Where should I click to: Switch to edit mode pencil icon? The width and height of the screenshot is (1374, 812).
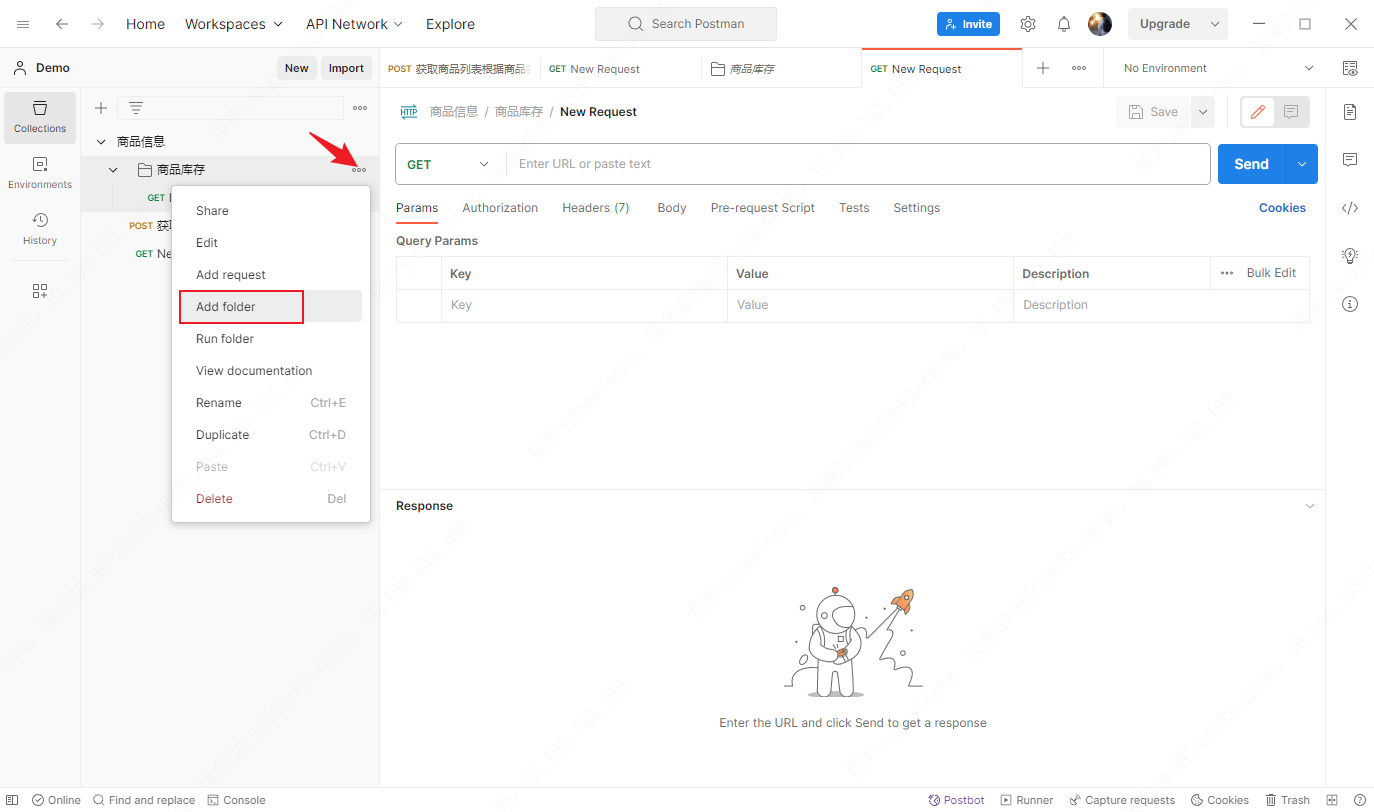click(x=1258, y=112)
